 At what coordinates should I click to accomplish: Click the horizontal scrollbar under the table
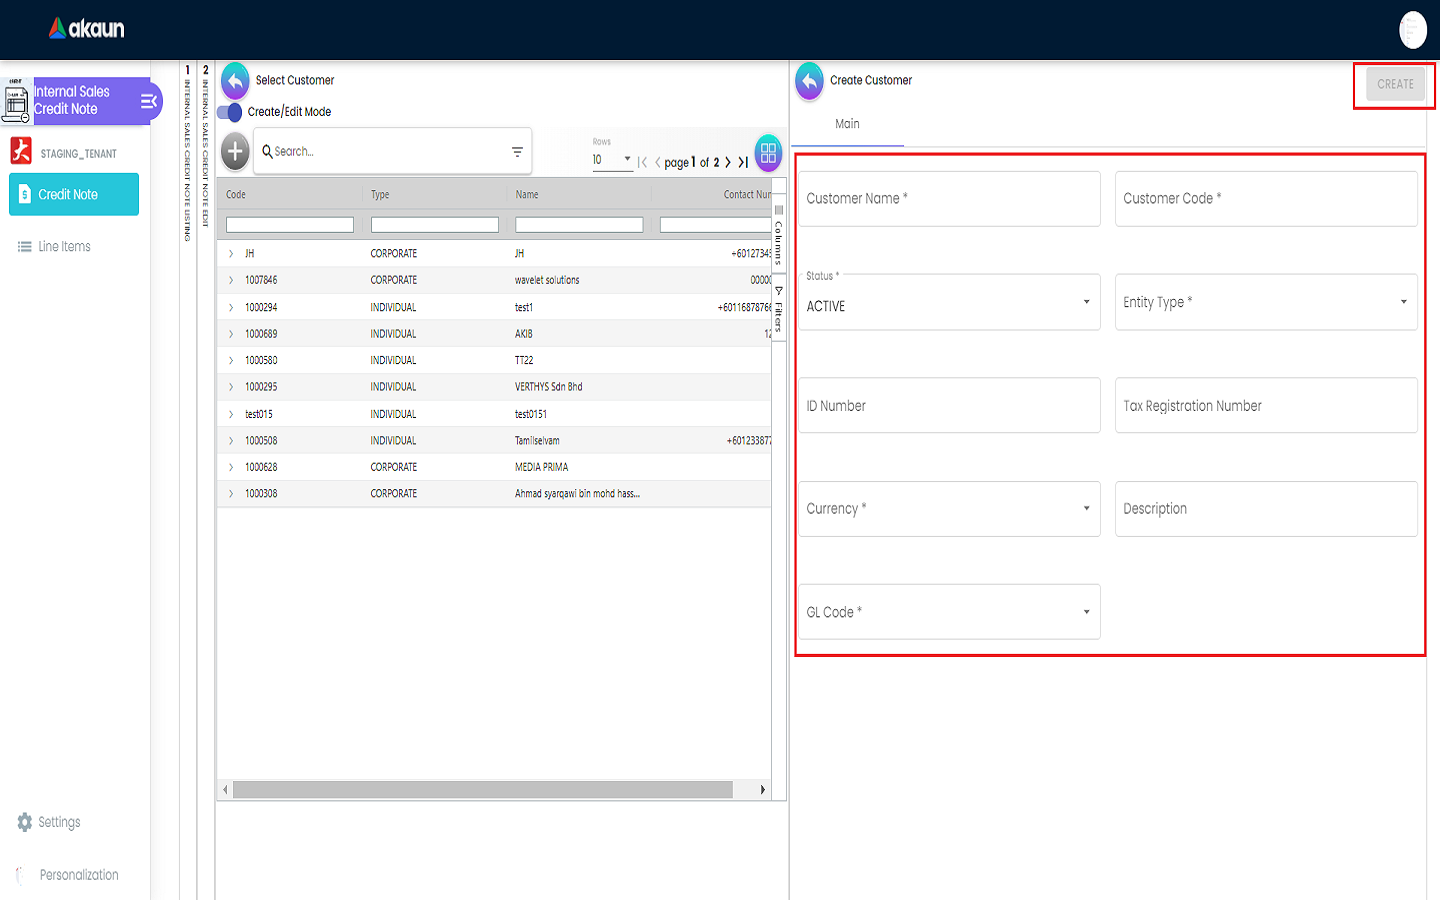pyautogui.click(x=482, y=790)
